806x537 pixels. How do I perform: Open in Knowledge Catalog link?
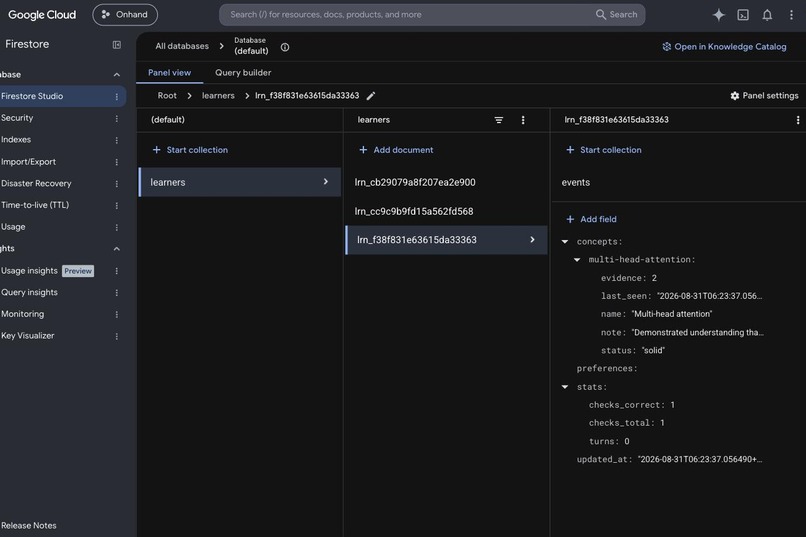point(724,47)
